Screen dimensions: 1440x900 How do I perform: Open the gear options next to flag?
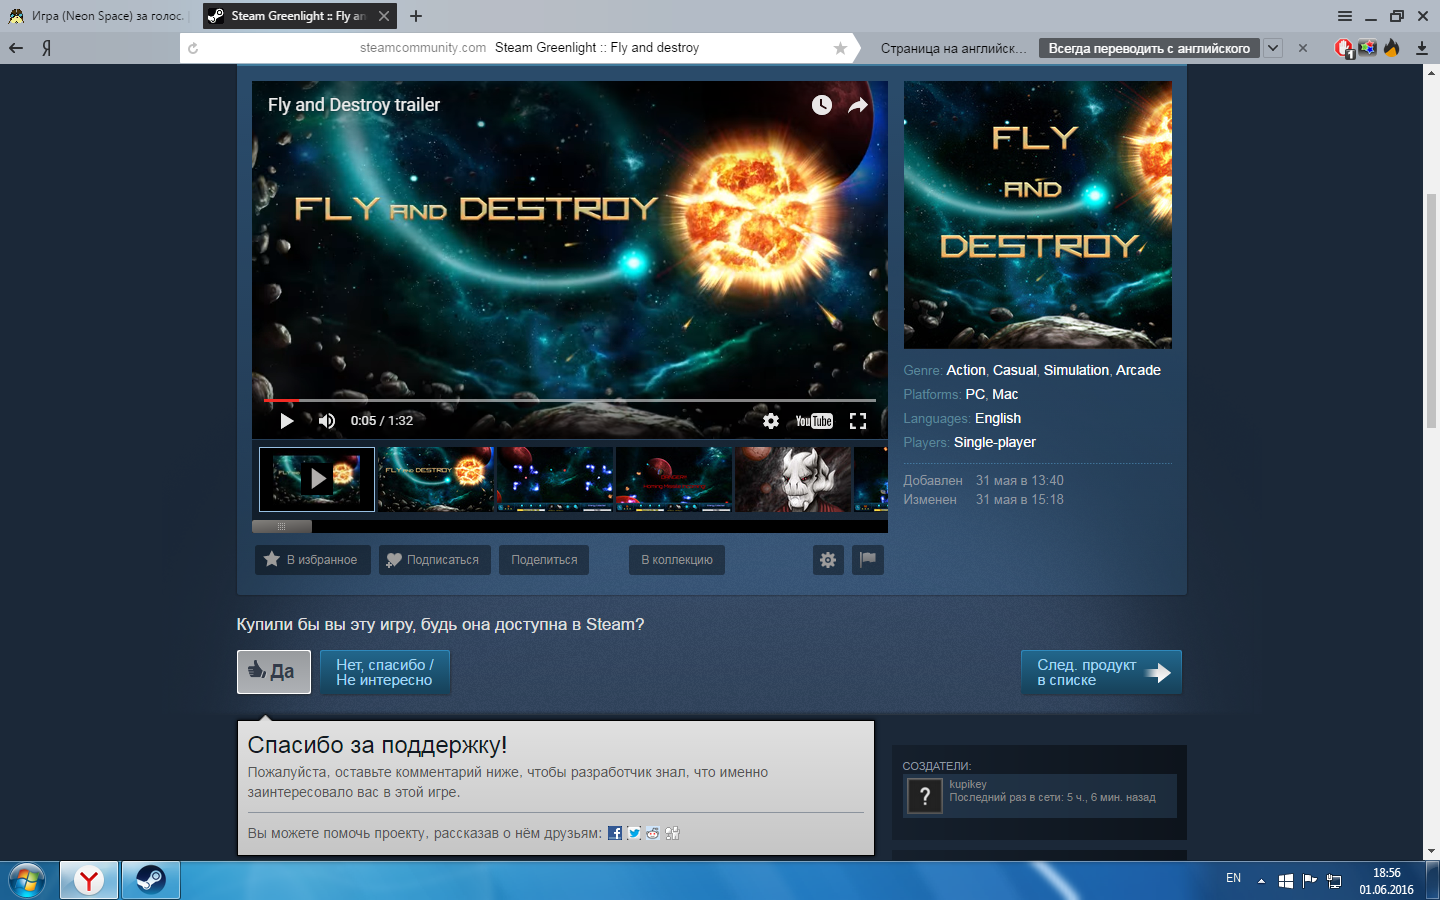click(x=828, y=560)
